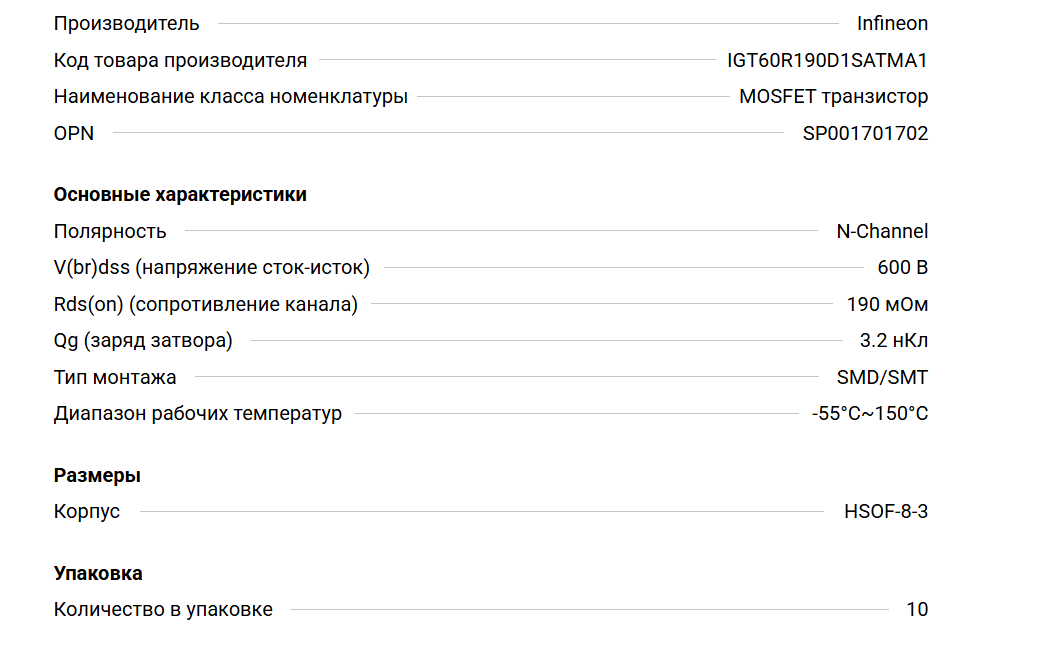Click the "Упаковка" section heading
Screen dimensions: 1059x648
tap(98, 574)
